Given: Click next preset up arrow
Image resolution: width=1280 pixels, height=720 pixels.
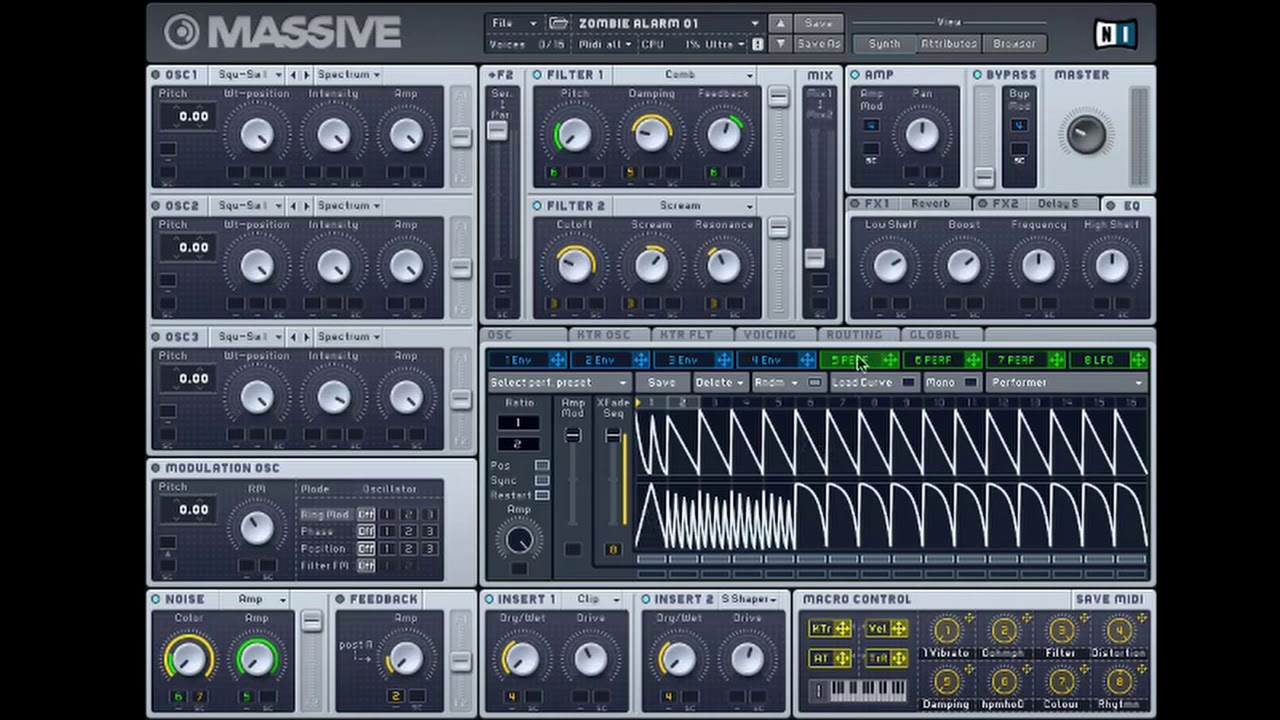Looking at the screenshot, I should coord(781,23).
